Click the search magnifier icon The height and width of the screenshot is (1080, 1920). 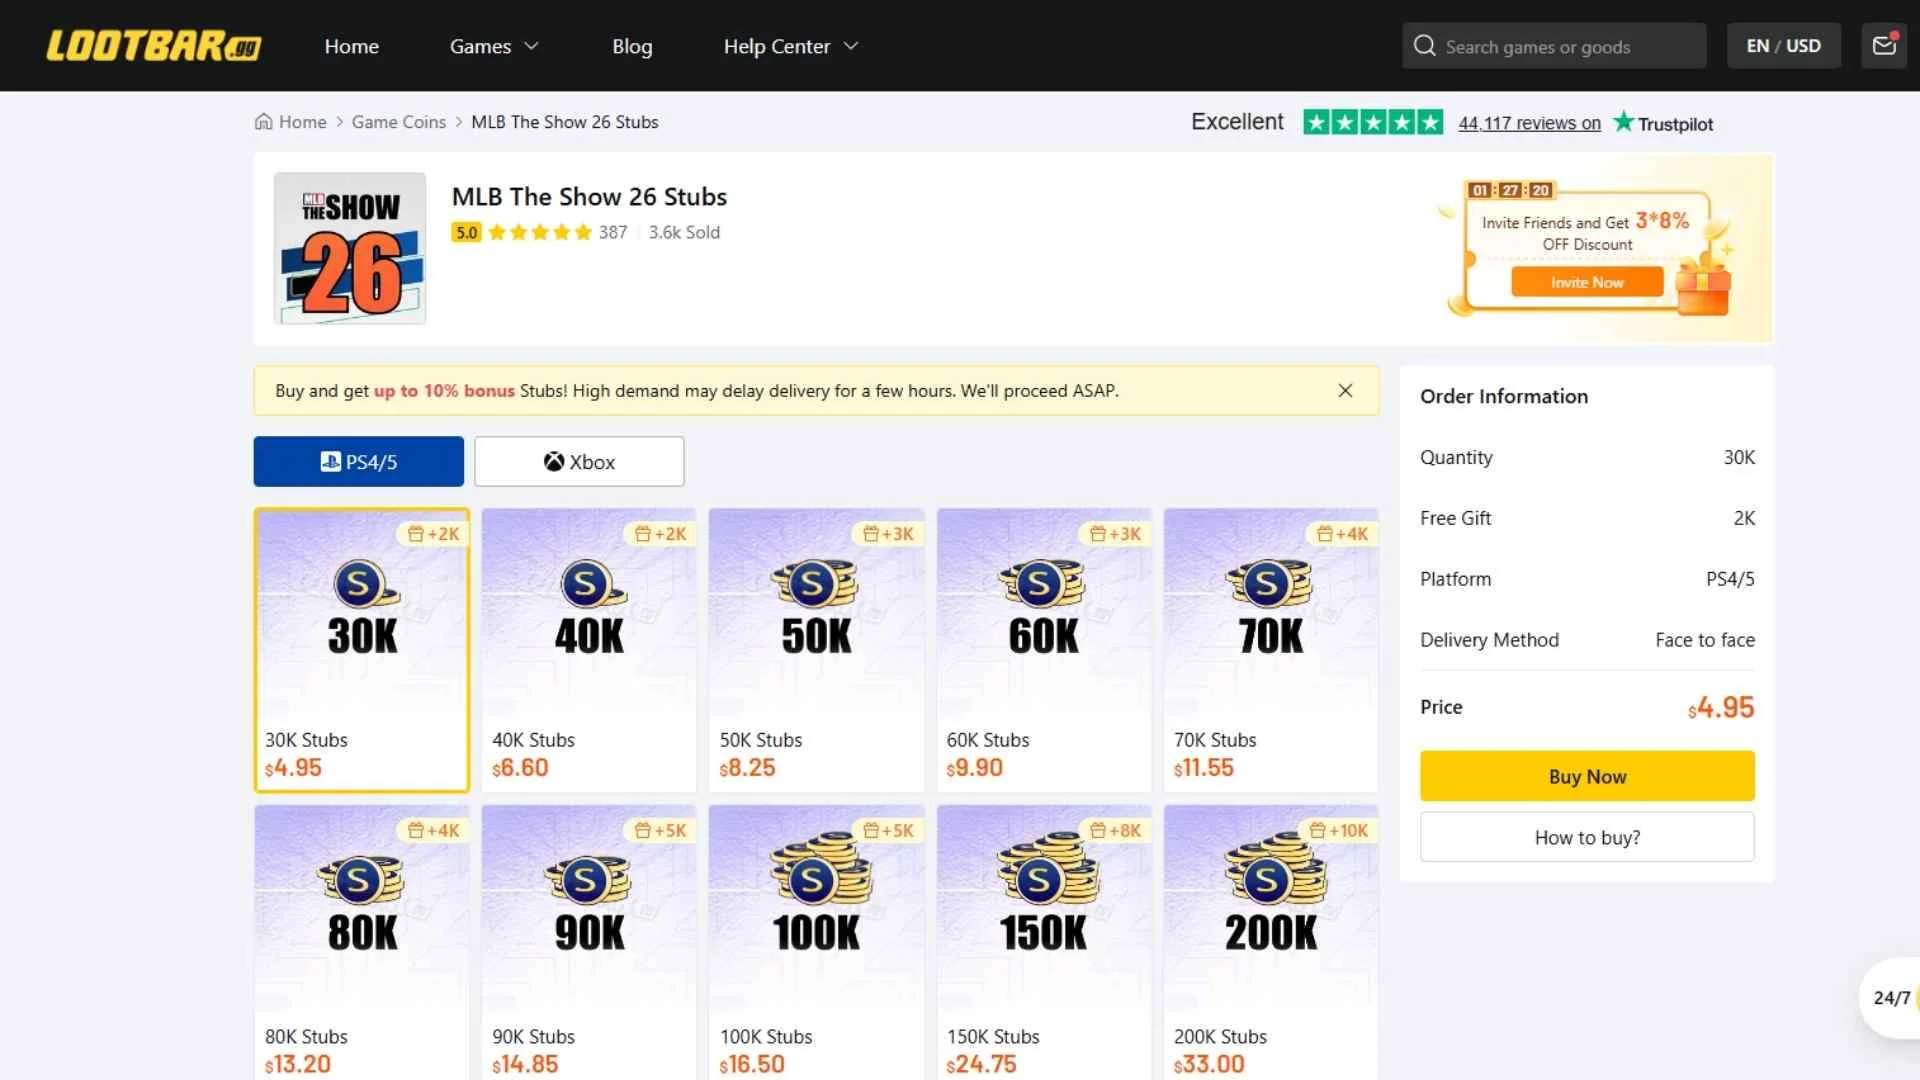[1425, 46]
